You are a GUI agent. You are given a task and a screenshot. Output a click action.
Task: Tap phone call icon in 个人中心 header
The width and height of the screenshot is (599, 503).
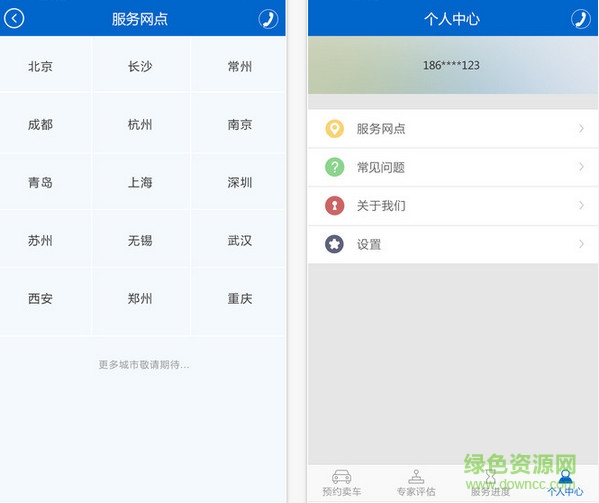(x=581, y=19)
